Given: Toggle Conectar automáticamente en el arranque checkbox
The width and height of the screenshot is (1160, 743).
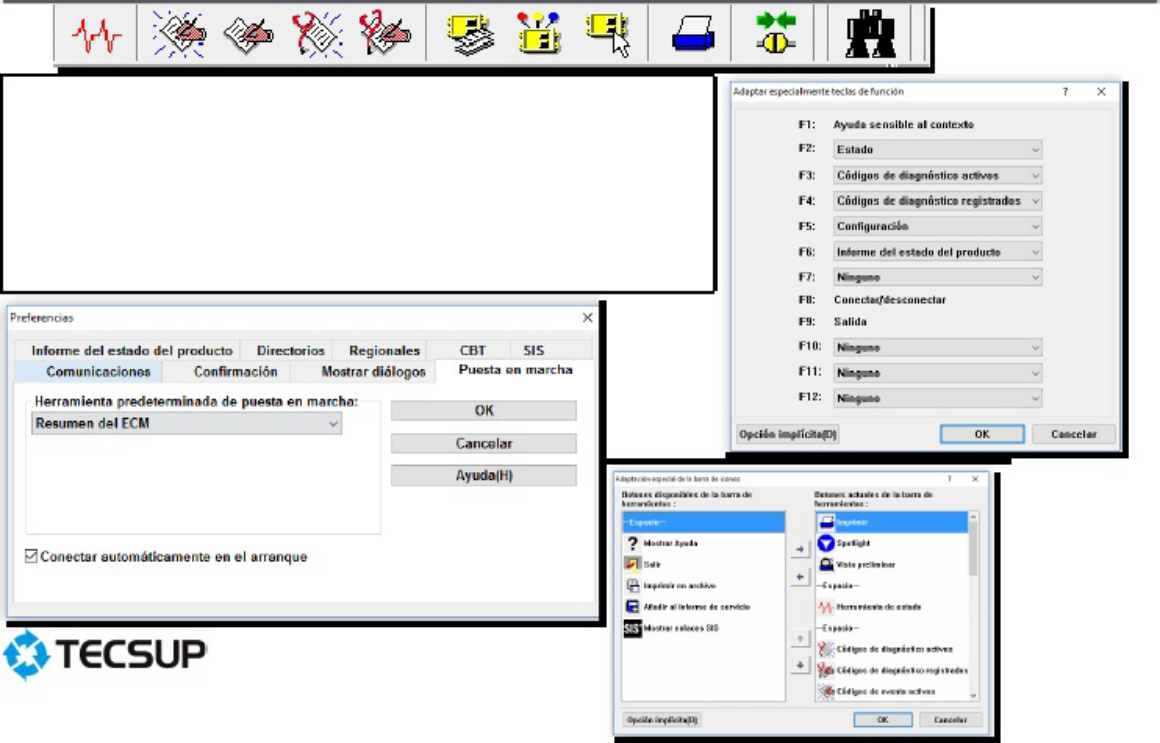Looking at the screenshot, I should pyautogui.click(x=31, y=556).
